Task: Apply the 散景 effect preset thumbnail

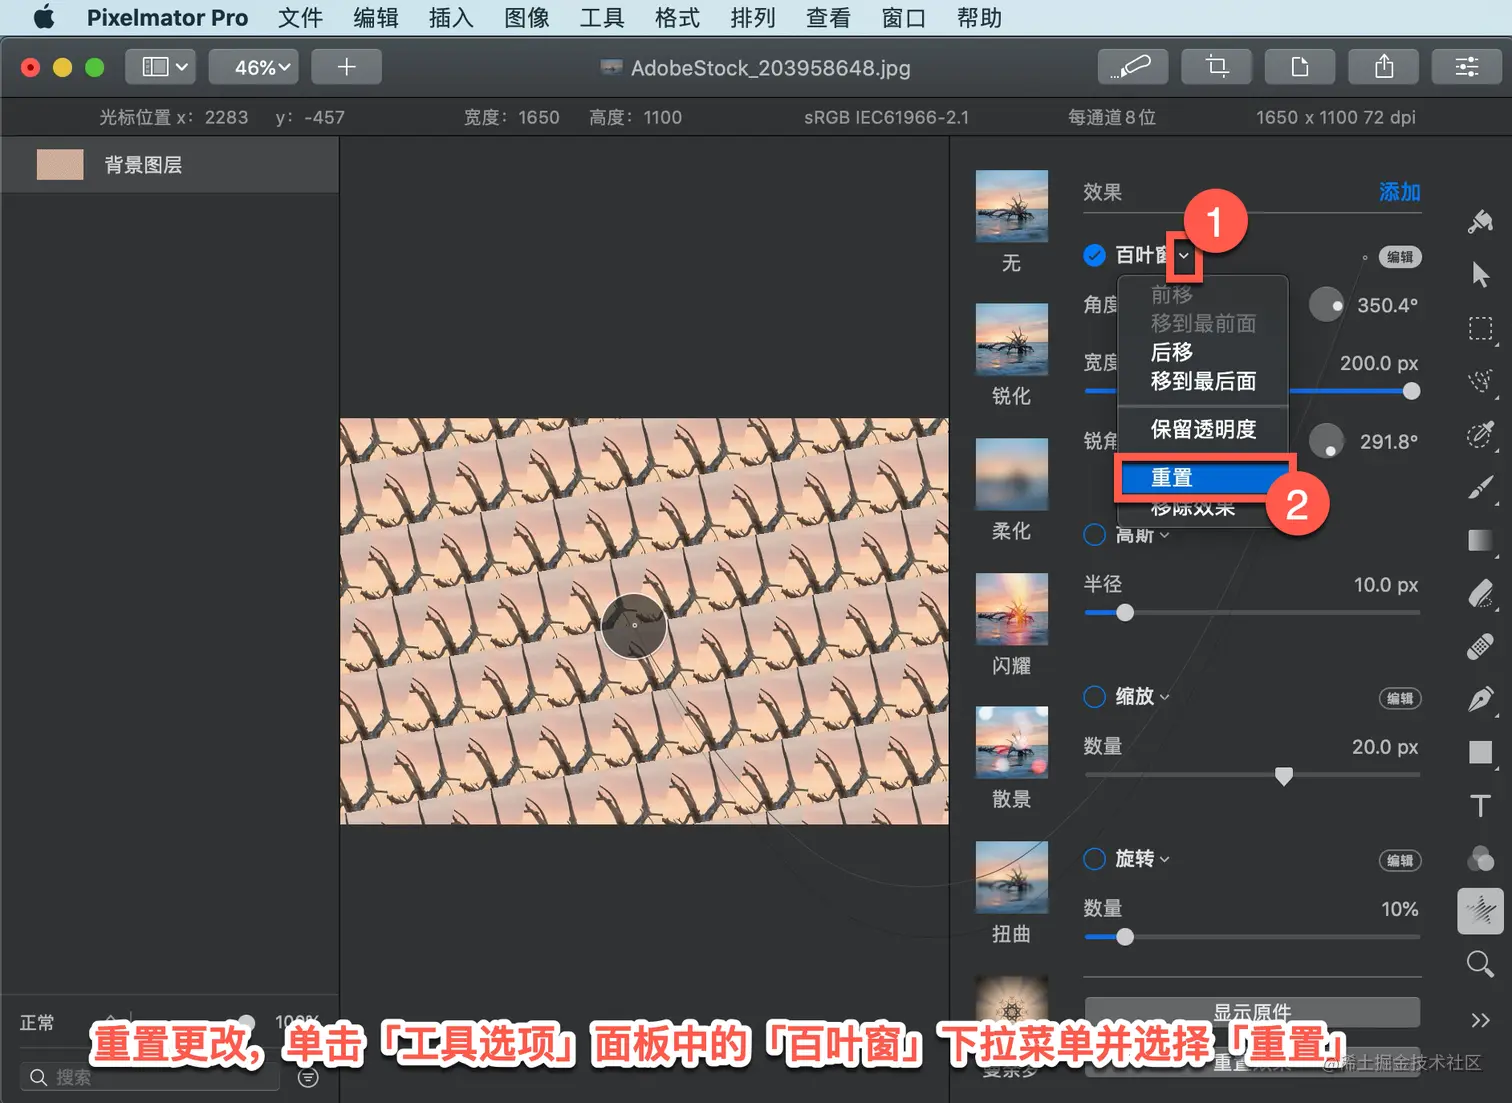Action: click(x=1011, y=742)
